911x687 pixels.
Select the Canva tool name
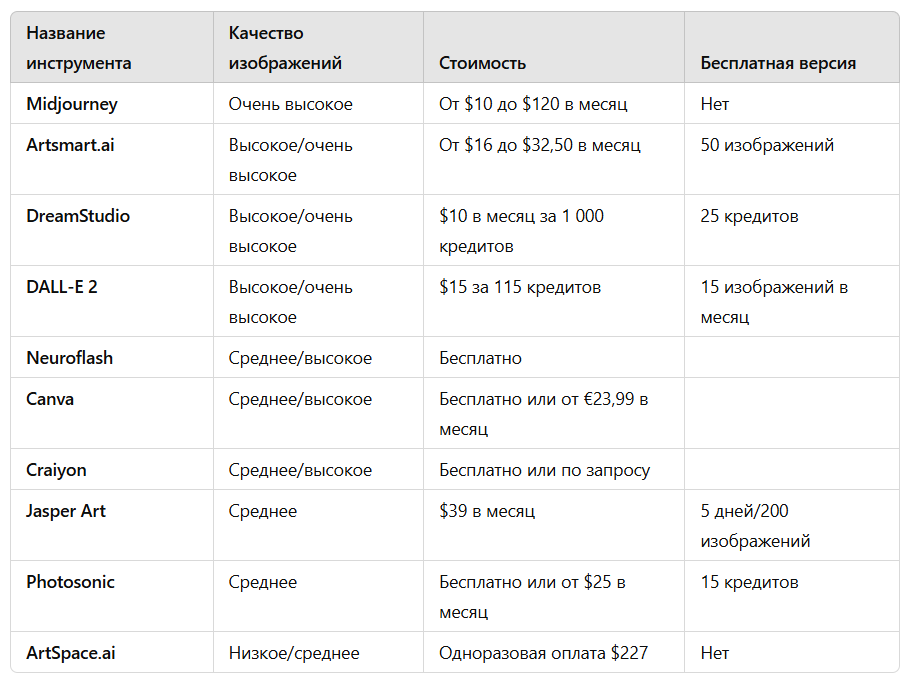point(50,399)
